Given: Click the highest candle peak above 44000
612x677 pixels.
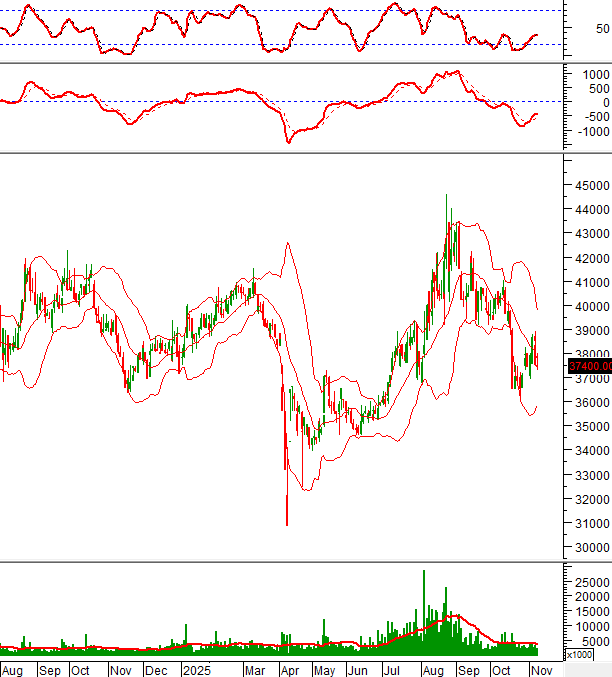Looking at the screenshot, I should [x=446, y=197].
